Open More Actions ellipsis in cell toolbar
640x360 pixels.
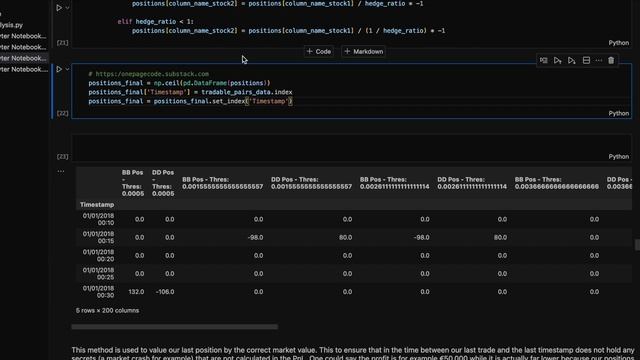coord(599,60)
